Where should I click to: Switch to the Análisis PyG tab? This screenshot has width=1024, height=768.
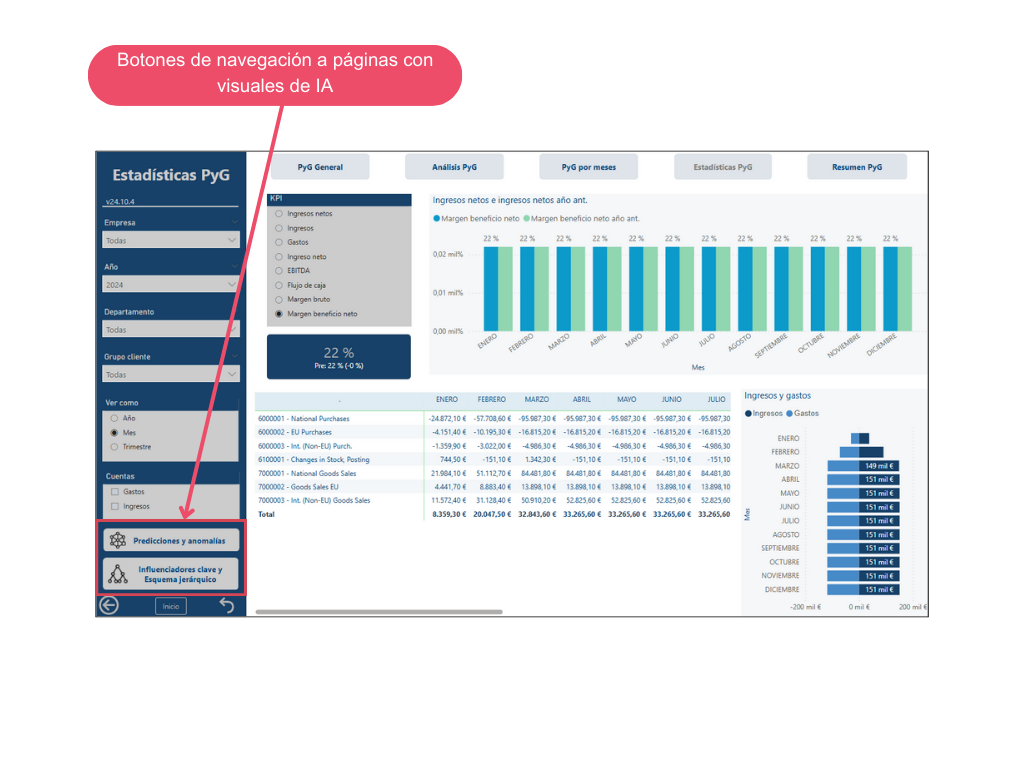click(x=455, y=167)
